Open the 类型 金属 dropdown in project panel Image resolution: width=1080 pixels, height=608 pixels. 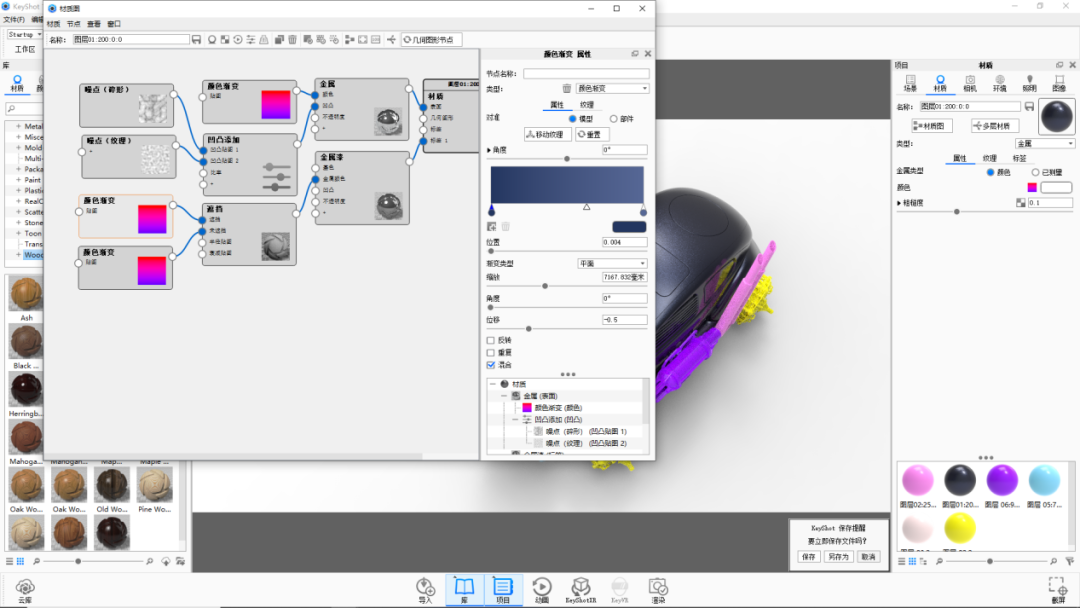point(1045,144)
